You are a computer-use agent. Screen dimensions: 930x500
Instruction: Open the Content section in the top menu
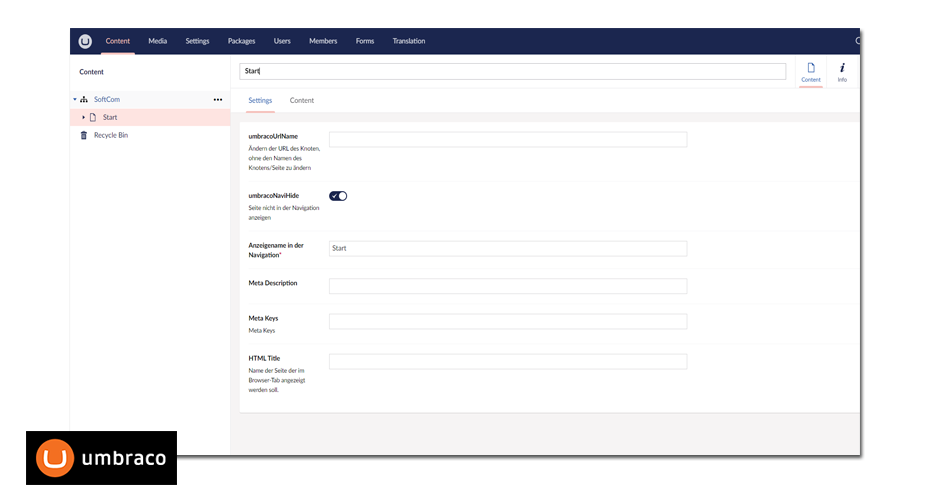click(x=117, y=41)
